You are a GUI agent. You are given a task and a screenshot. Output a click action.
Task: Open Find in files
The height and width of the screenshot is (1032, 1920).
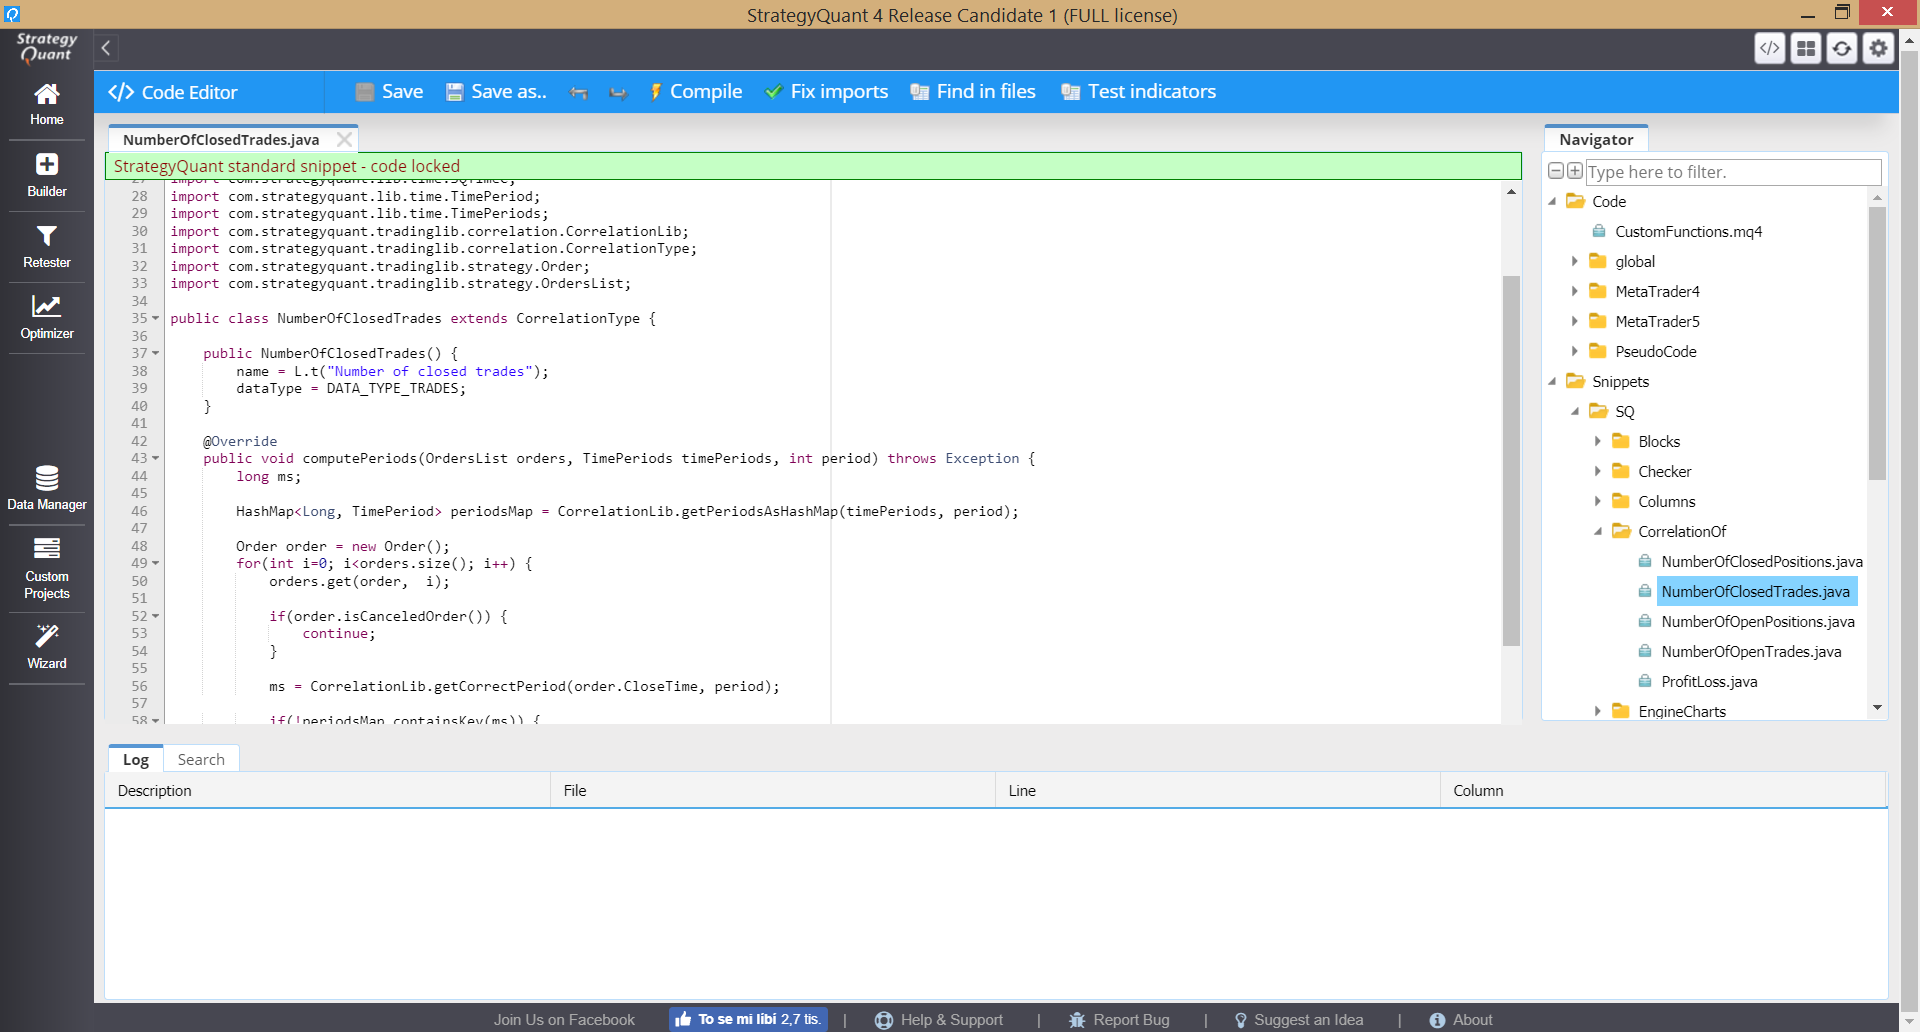tap(973, 92)
